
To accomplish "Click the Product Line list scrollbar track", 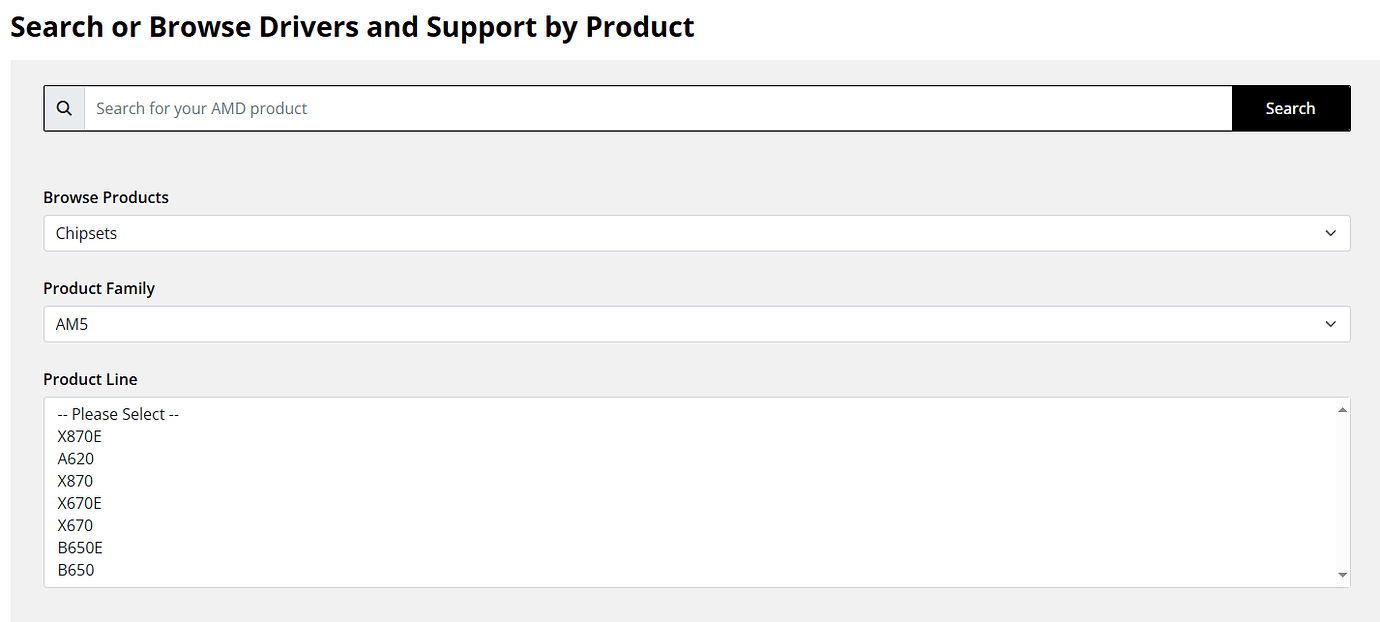I will (x=1342, y=492).
